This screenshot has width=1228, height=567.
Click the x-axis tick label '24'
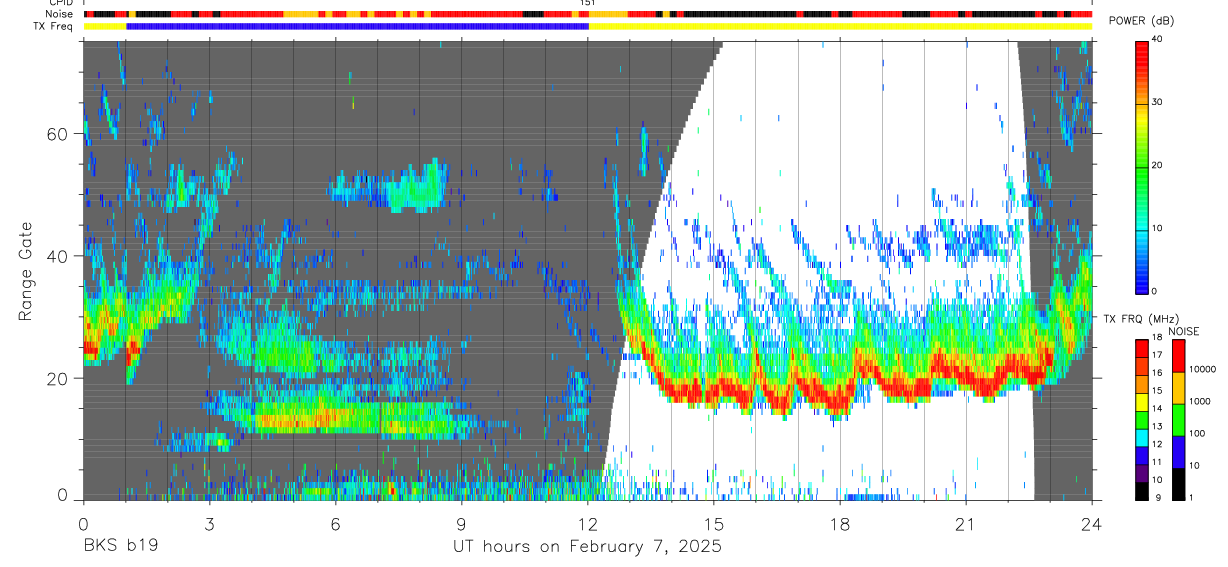point(1092,525)
